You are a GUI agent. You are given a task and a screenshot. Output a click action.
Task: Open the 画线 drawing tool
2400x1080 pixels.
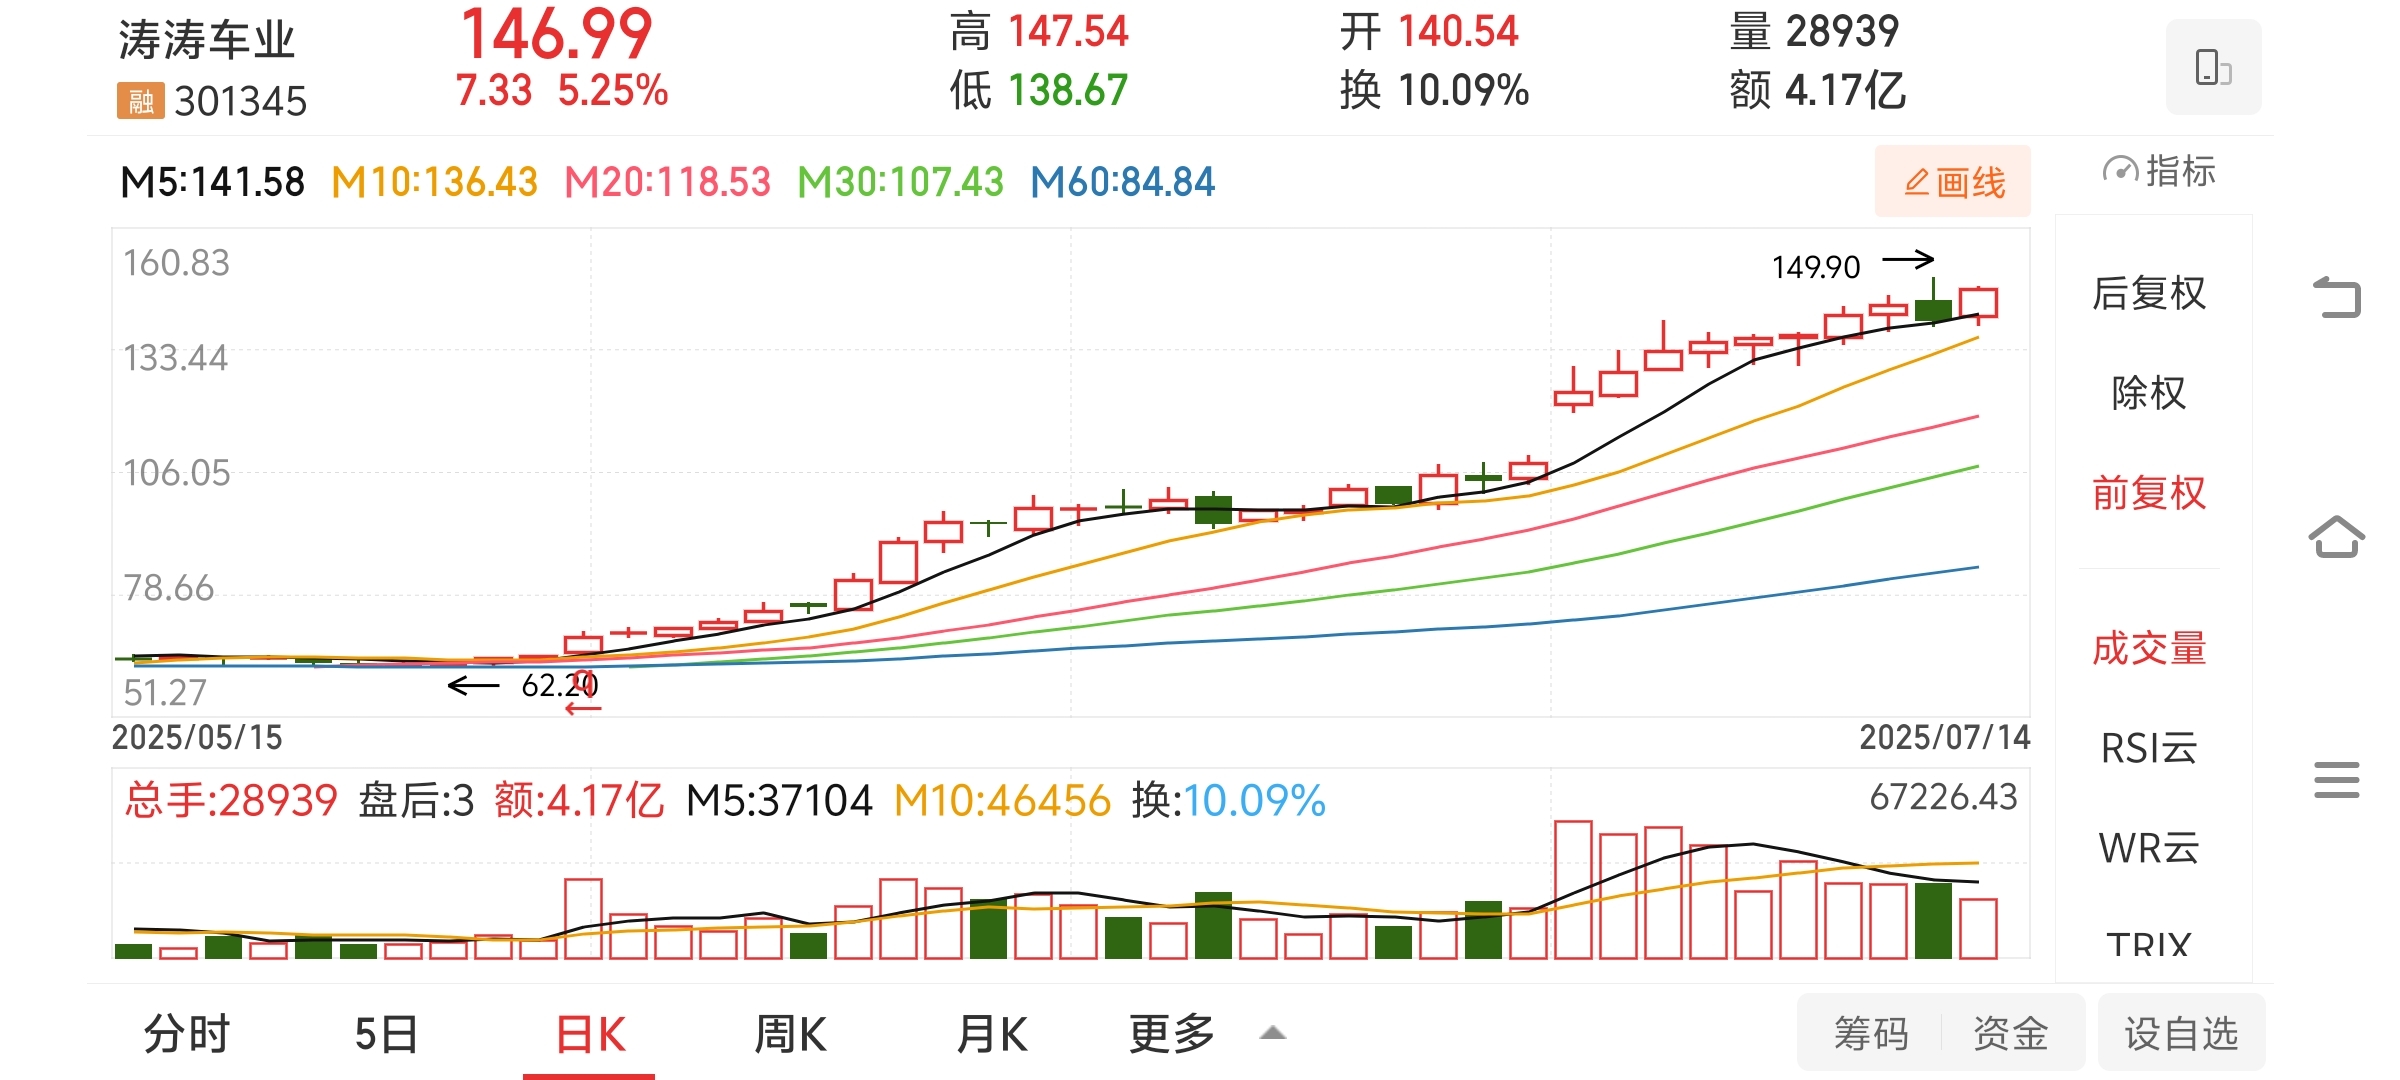(x=1953, y=181)
